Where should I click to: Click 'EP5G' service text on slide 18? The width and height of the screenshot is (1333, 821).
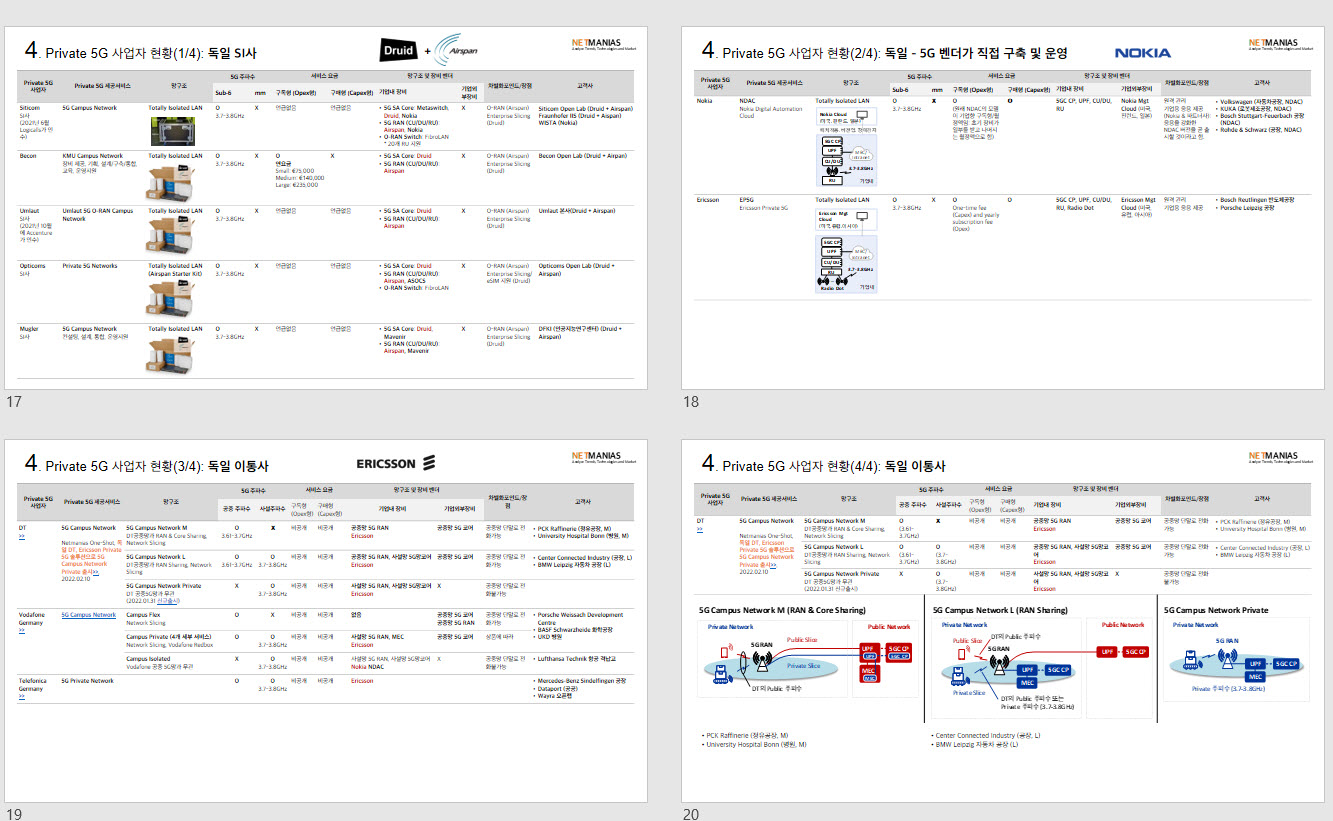pyautogui.click(x=746, y=200)
